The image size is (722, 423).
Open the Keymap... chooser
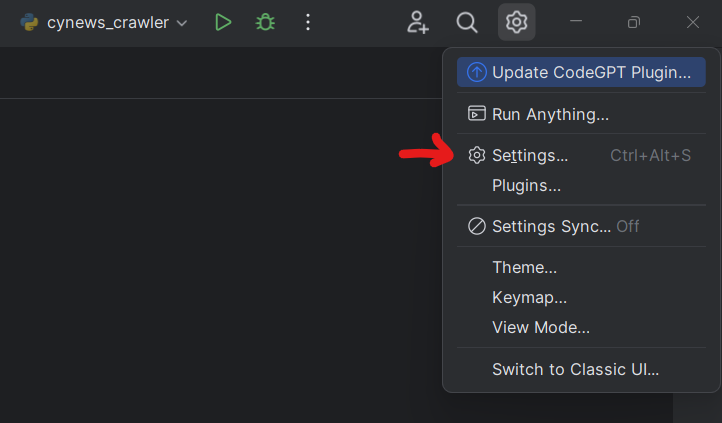coord(529,297)
